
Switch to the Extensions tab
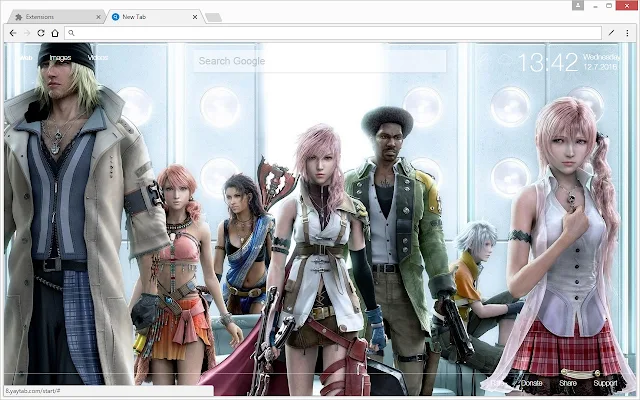click(55, 17)
